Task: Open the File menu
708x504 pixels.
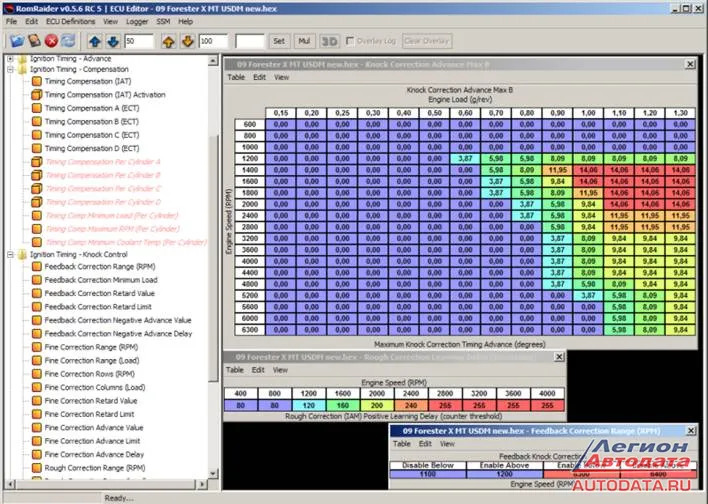Action: pyautogui.click(x=11, y=21)
